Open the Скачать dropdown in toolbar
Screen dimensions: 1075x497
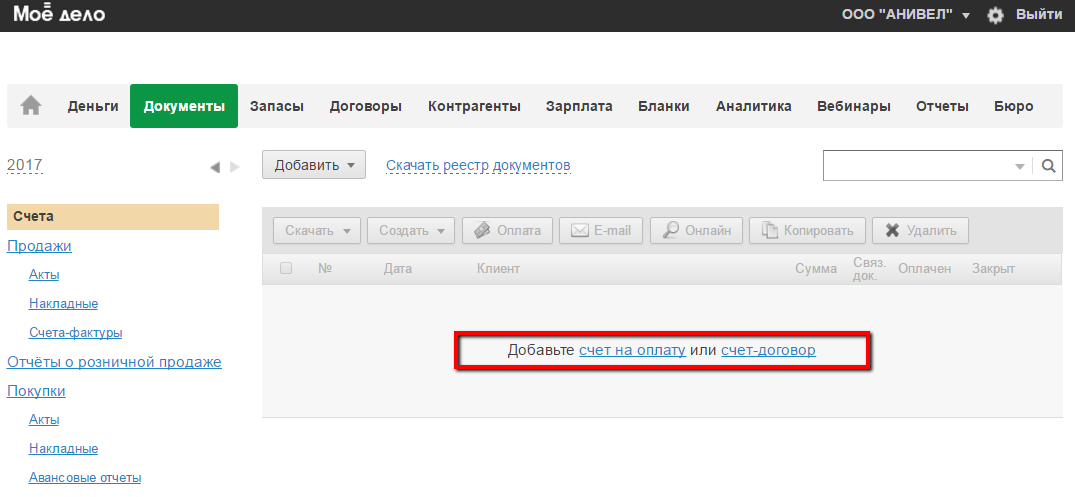coord(317,230)
